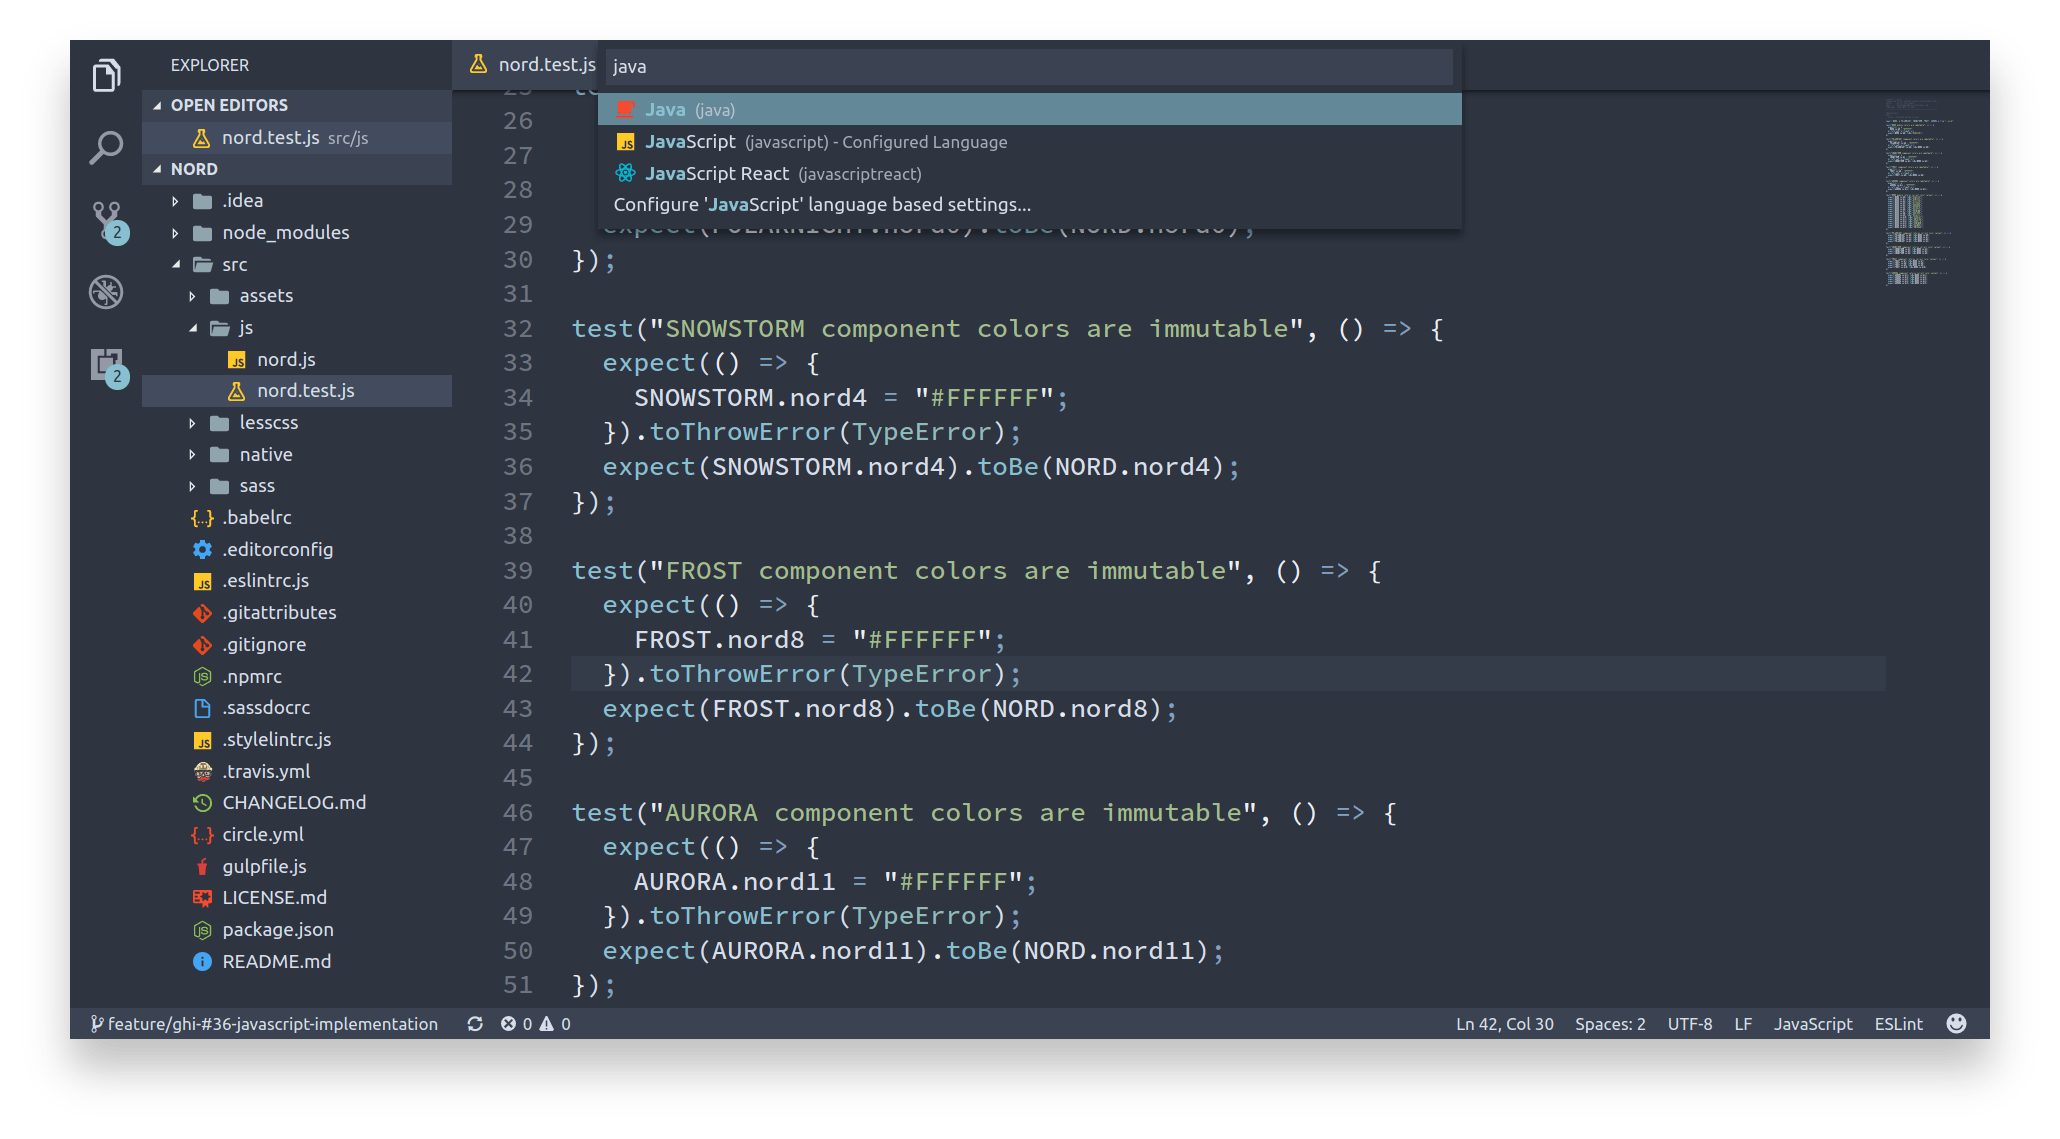Switch to the nord.test.js editor tab
The width and height of the screenshot is (2060, 1139).
tap(527, 64)
